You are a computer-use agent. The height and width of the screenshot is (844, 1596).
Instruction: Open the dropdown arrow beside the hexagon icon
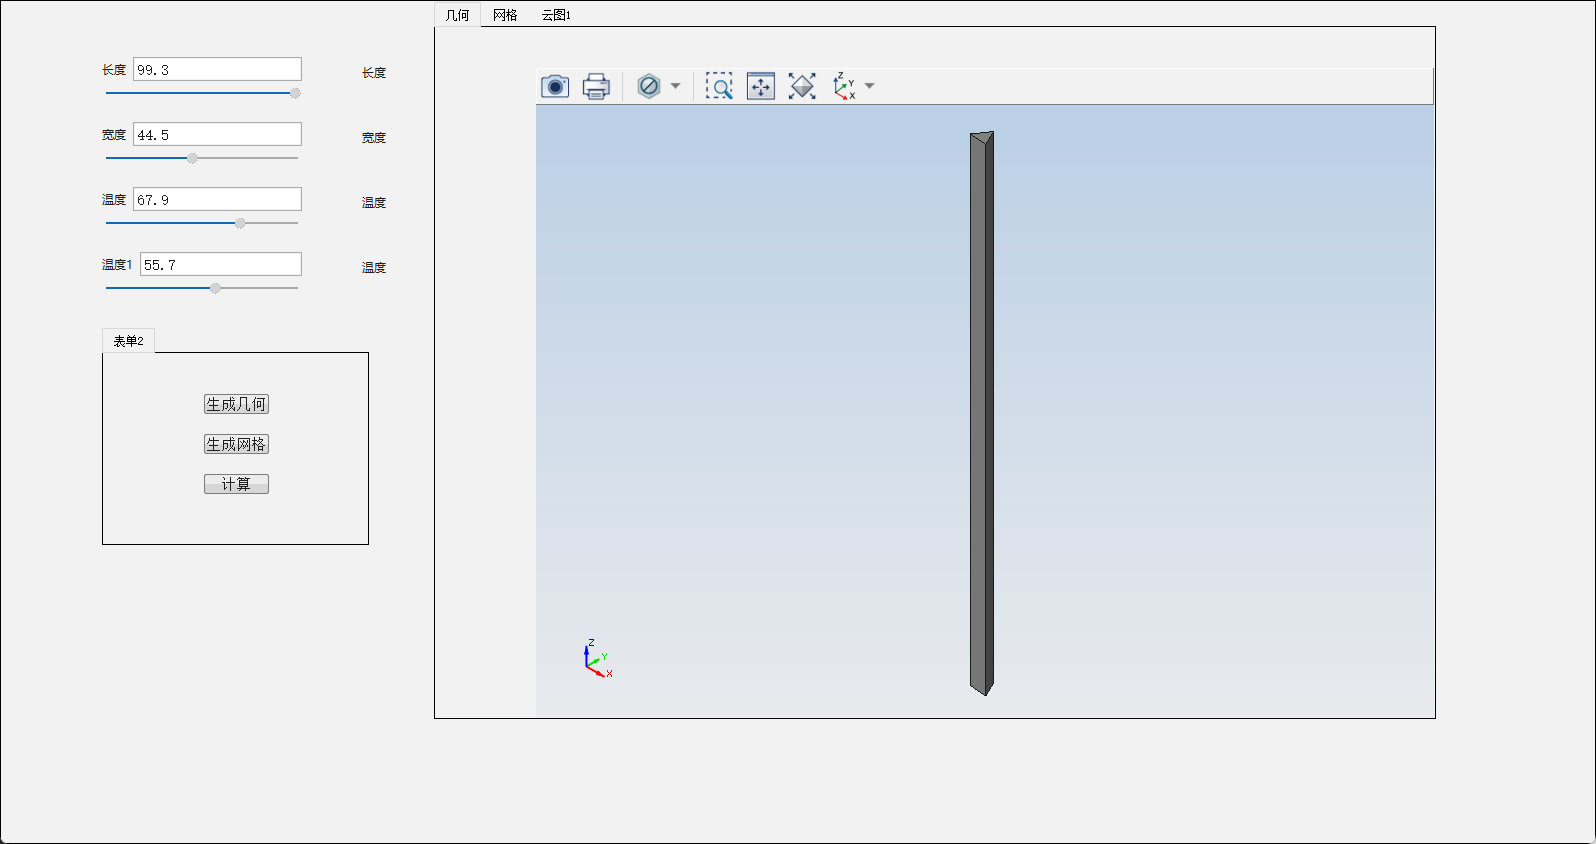(676, 86)
